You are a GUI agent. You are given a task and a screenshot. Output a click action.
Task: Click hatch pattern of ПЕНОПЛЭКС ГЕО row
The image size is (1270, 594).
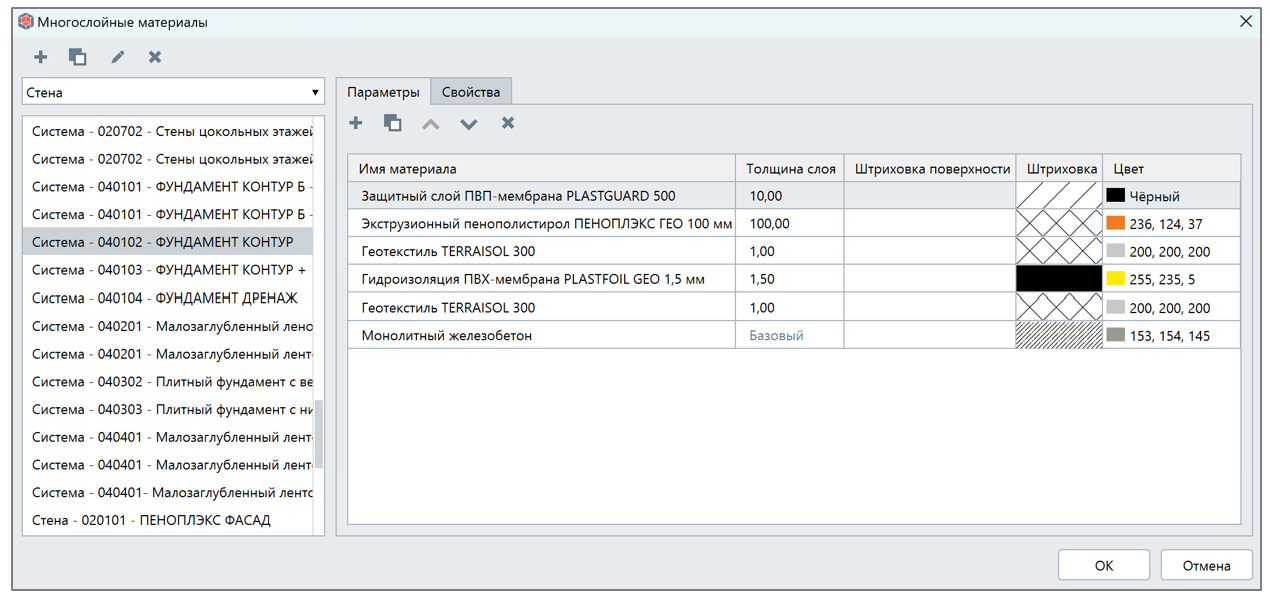point(1059,224)
